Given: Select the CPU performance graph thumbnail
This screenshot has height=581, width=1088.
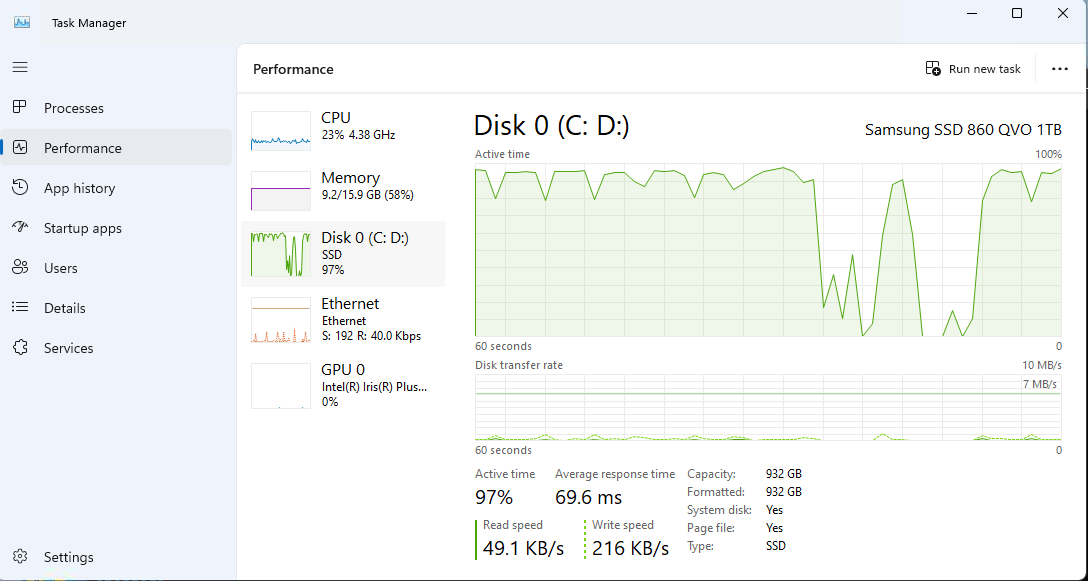Looking at the screenshot, I should click(280, 131).
